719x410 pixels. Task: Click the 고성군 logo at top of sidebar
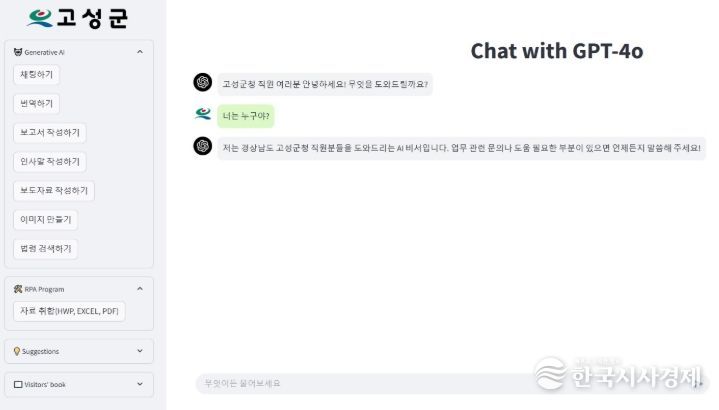[78, 19]
